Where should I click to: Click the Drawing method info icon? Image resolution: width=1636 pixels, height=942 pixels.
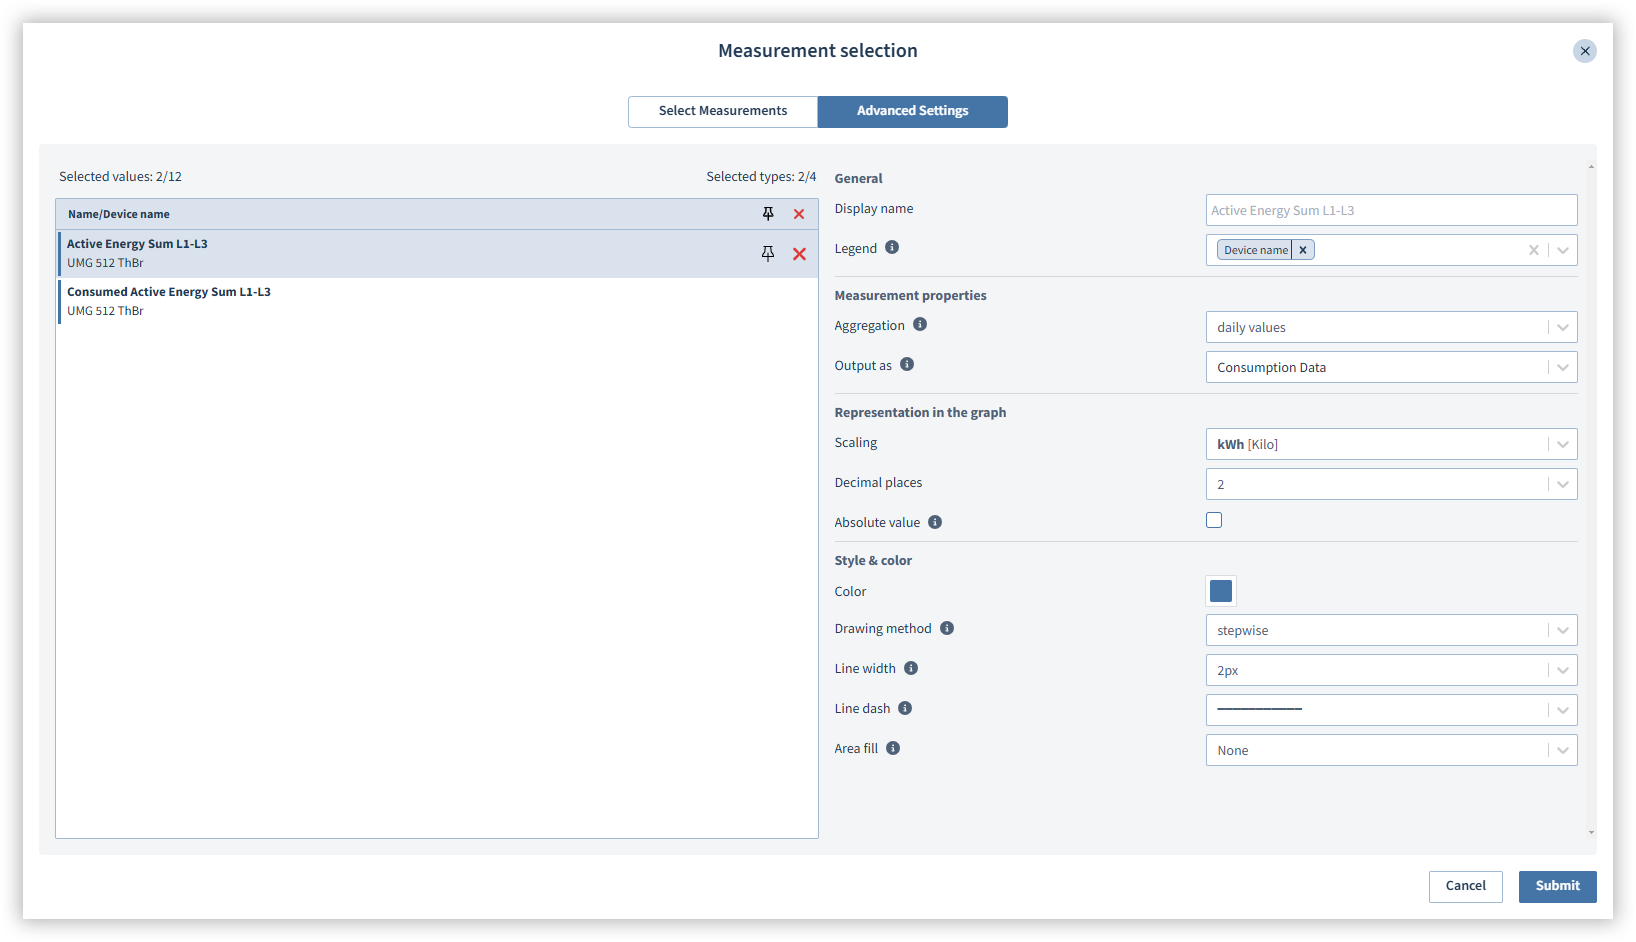(947, 628)
